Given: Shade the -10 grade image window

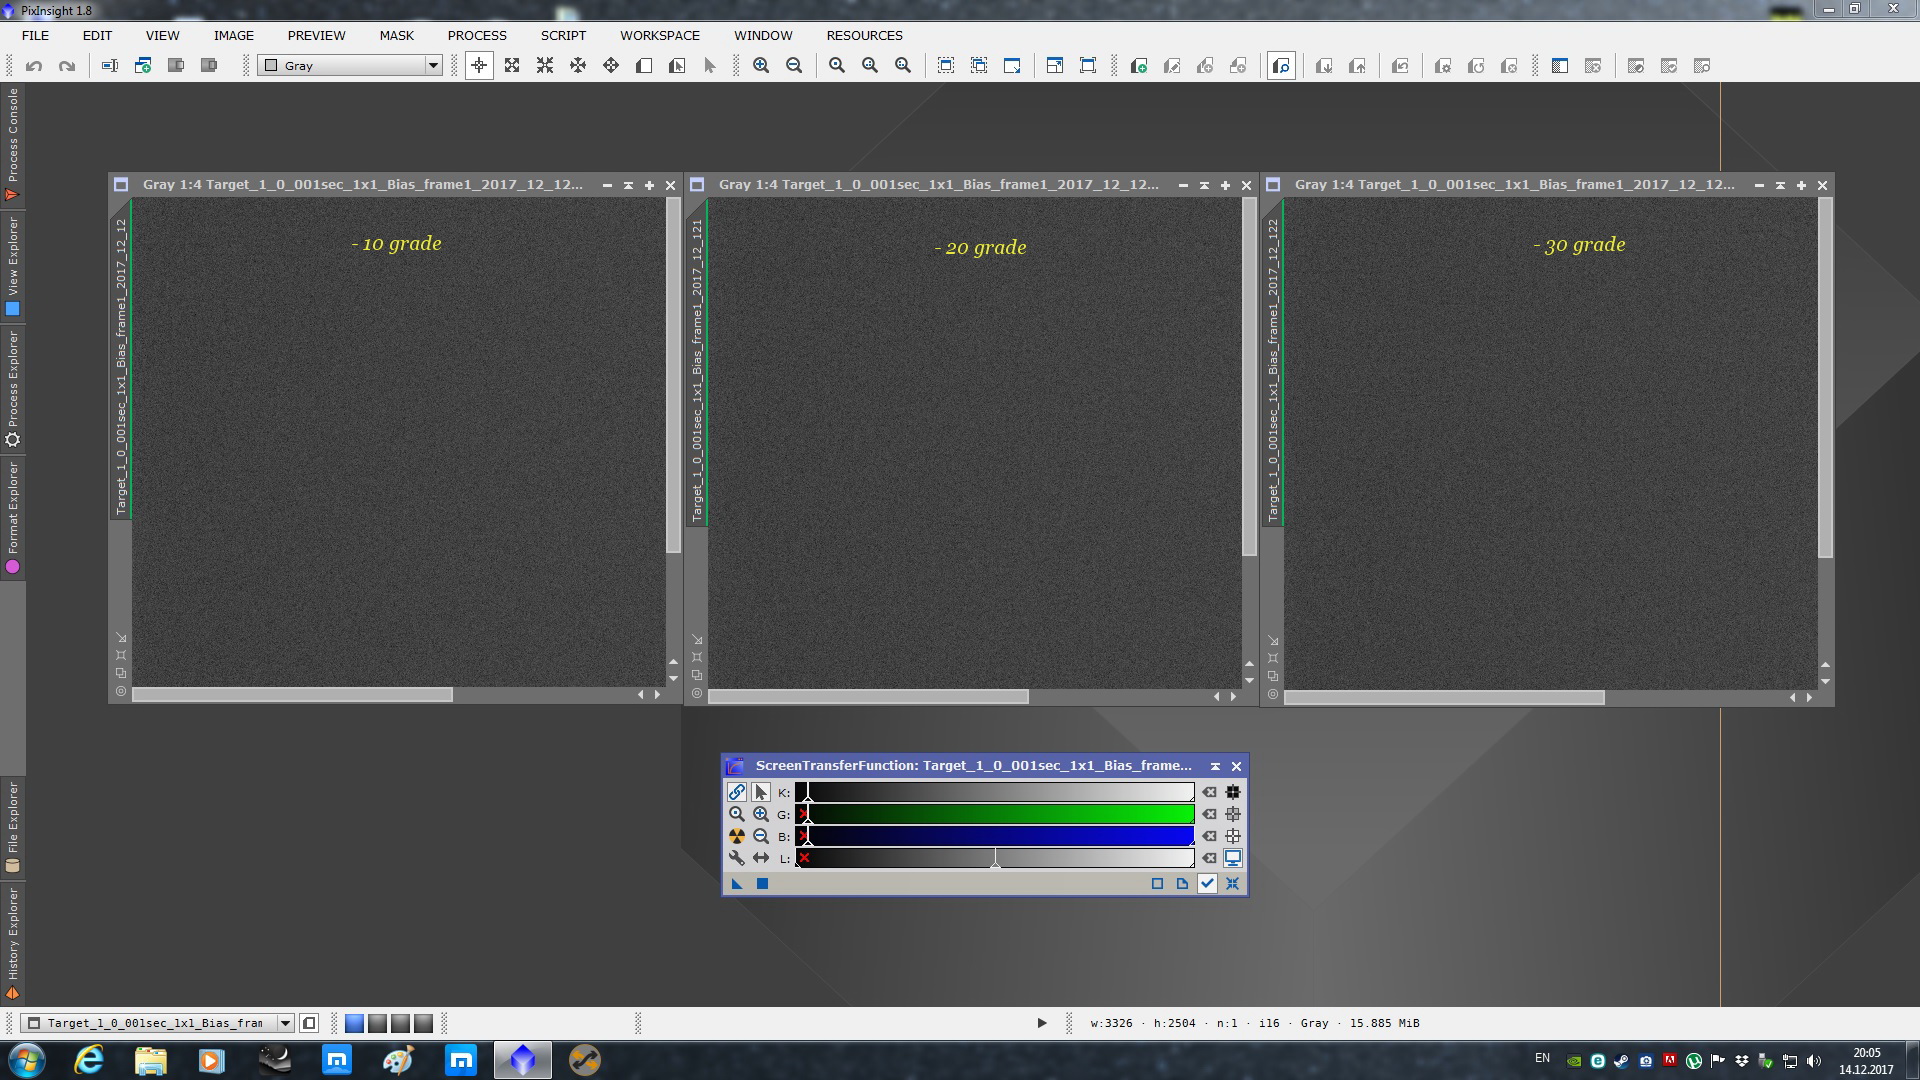Looking at the screenshot, I should pos(628,185).
